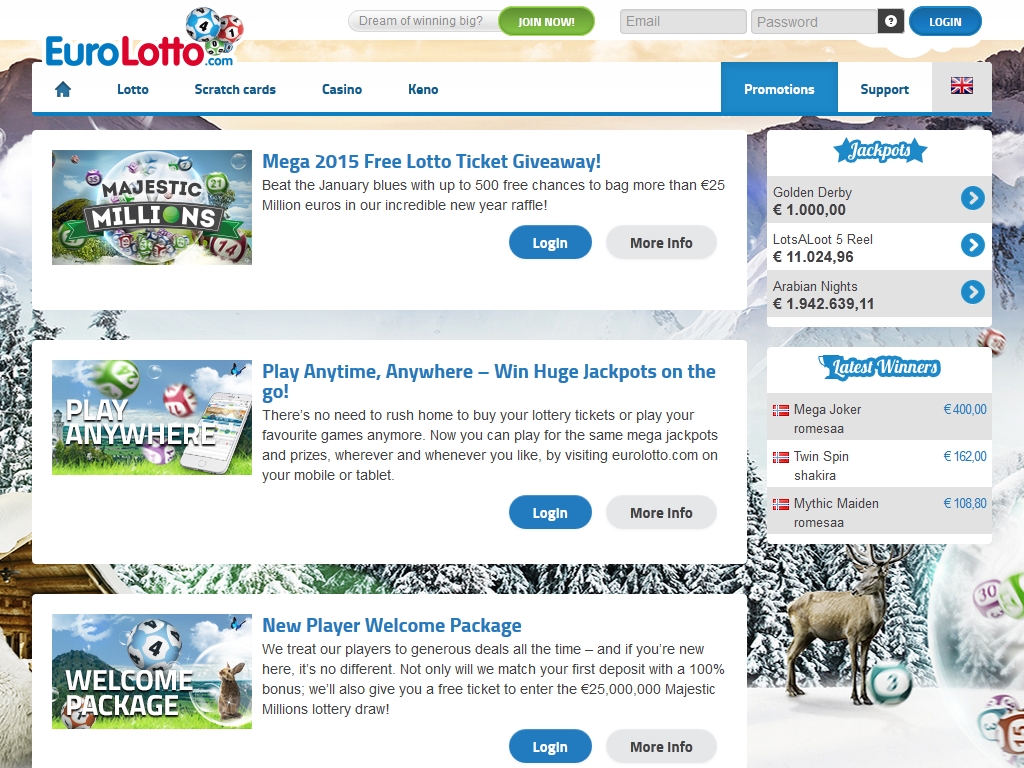This screenshot has height=768, width=1024.
Task: Open the Lotto menu item
Action: tap(133, 89)
